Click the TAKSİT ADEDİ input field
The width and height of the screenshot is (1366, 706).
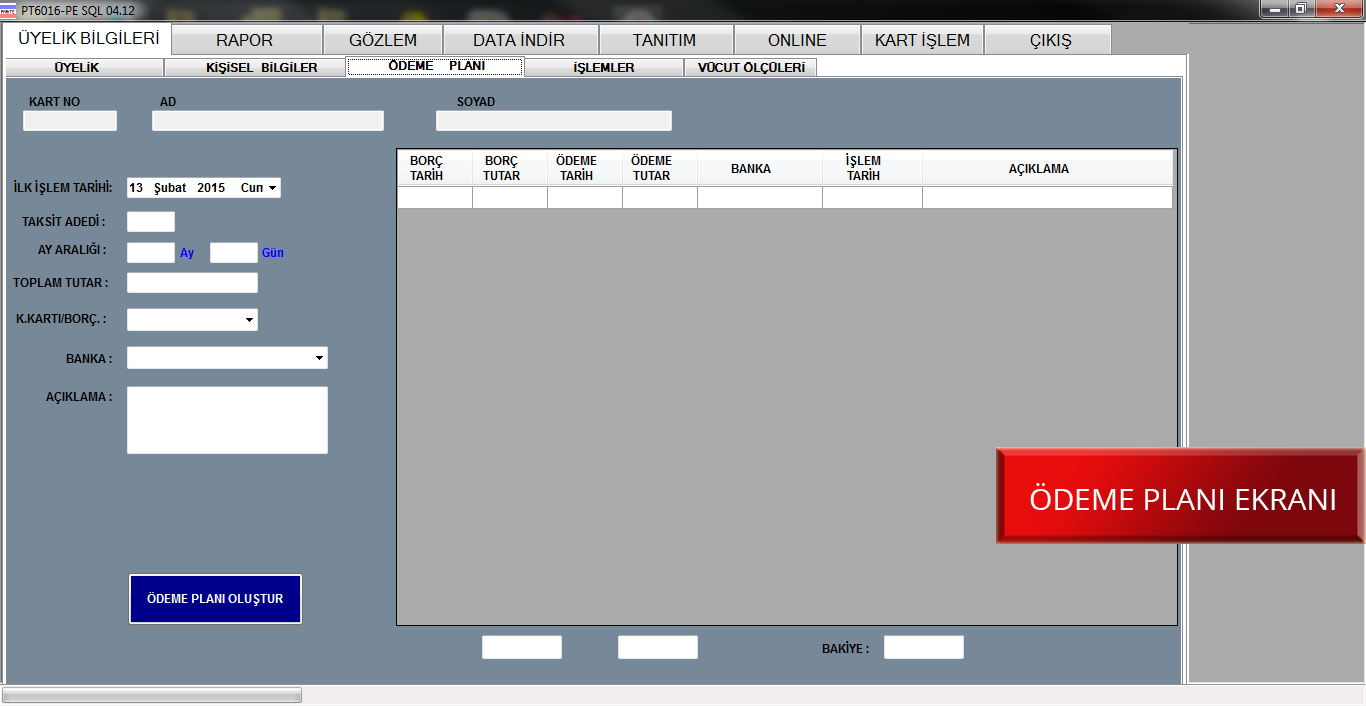[x=151, y=222]
